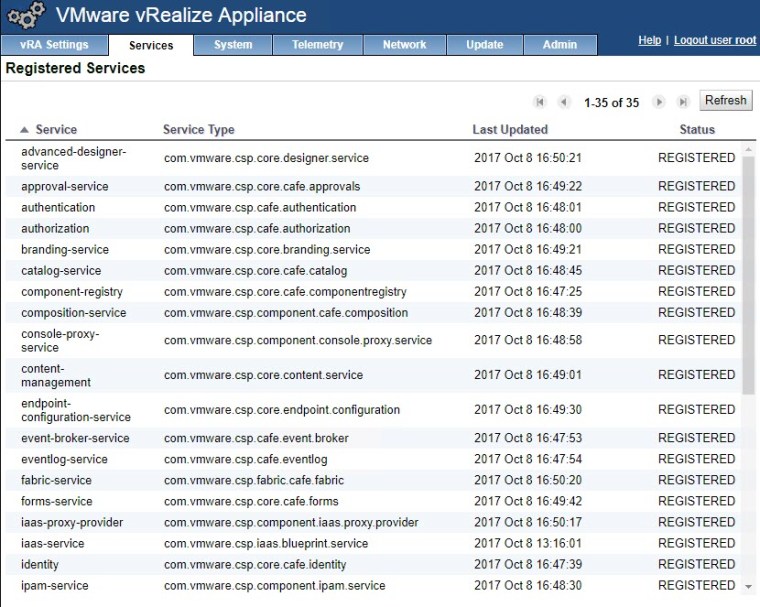Go to previous page of services

coord(564,102)
